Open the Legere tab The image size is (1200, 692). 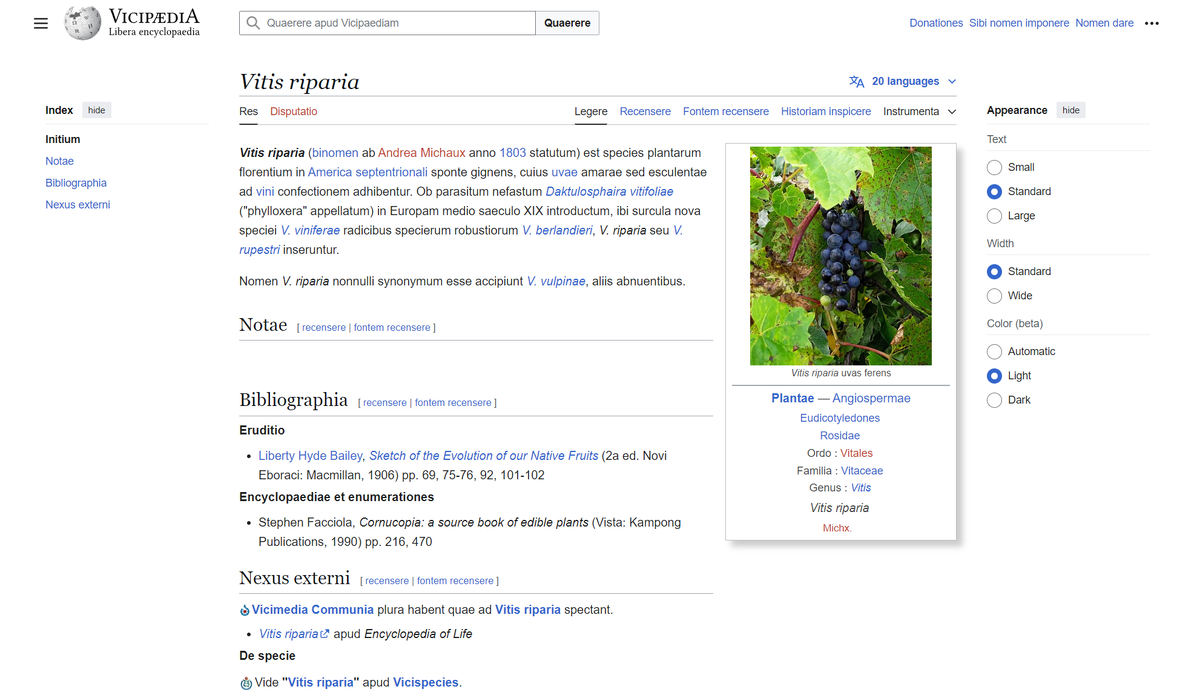pyautogui.click(x=591, y=112)
